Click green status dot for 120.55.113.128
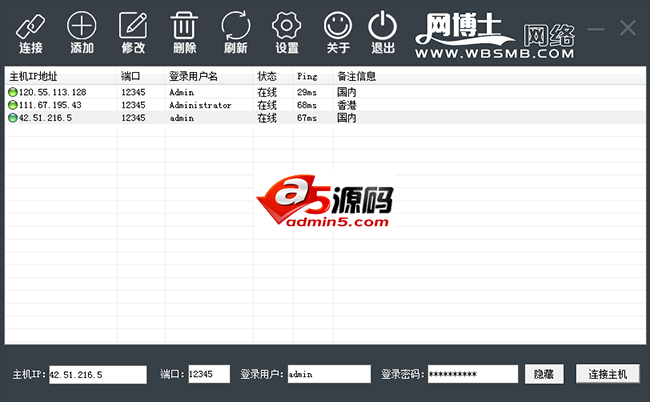The height and width of the screenshot is (402, 650). 12,92
